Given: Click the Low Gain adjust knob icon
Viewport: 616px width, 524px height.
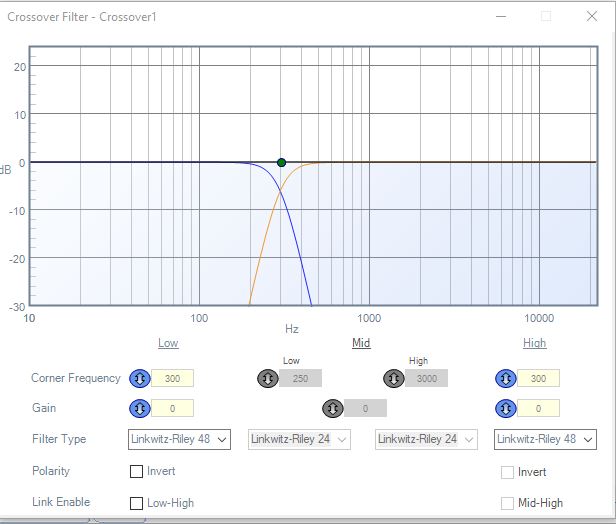Looking at the screenshot, I should (x=139, y=409).
